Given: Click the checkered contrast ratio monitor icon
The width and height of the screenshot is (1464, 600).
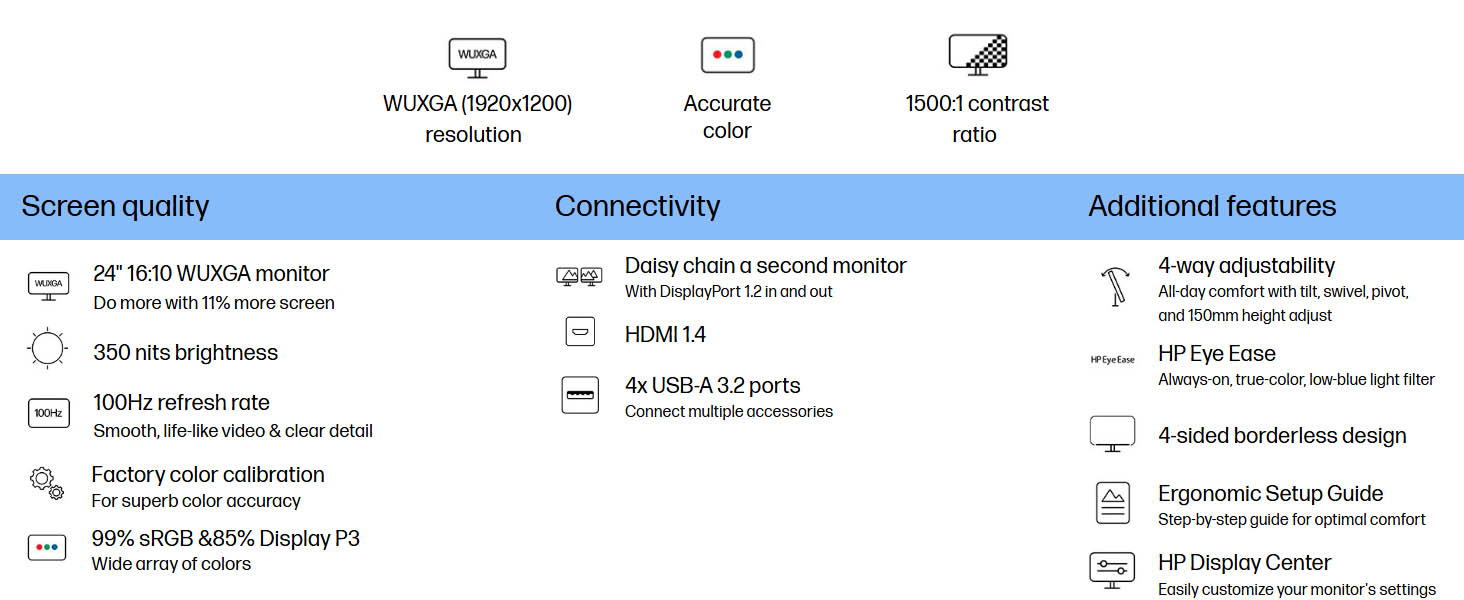Looking at the screenshot, I should pos(977,55).
